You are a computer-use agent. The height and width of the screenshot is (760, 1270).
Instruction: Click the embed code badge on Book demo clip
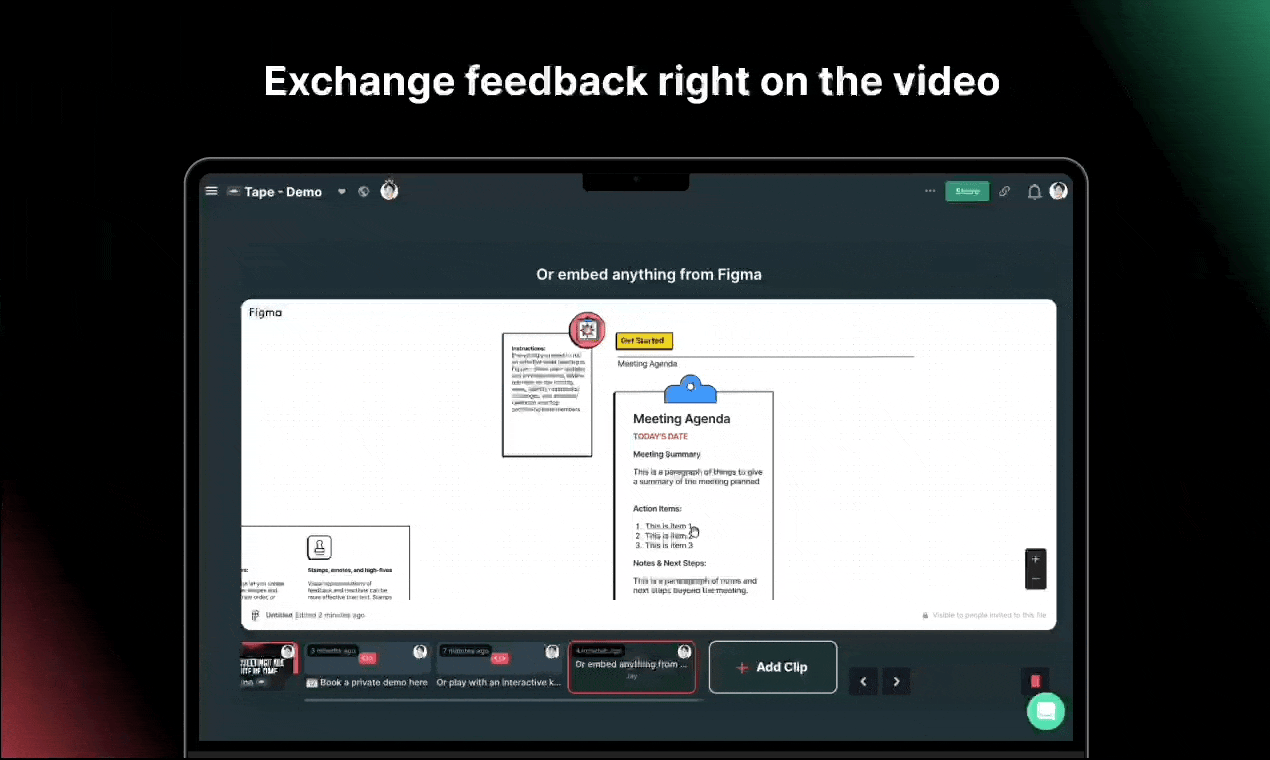pyautogui.click(x=368, y=658)
